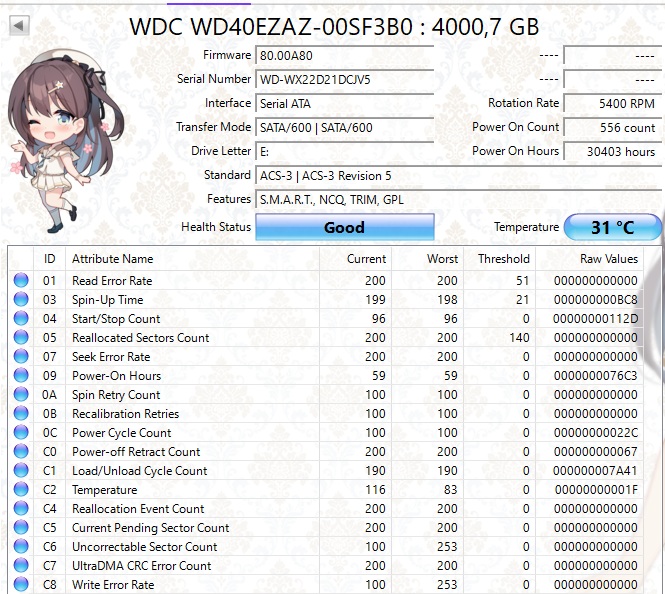Click the ID column header
The height and width of the screenshot is (594, 665).
tap(49, 259)
